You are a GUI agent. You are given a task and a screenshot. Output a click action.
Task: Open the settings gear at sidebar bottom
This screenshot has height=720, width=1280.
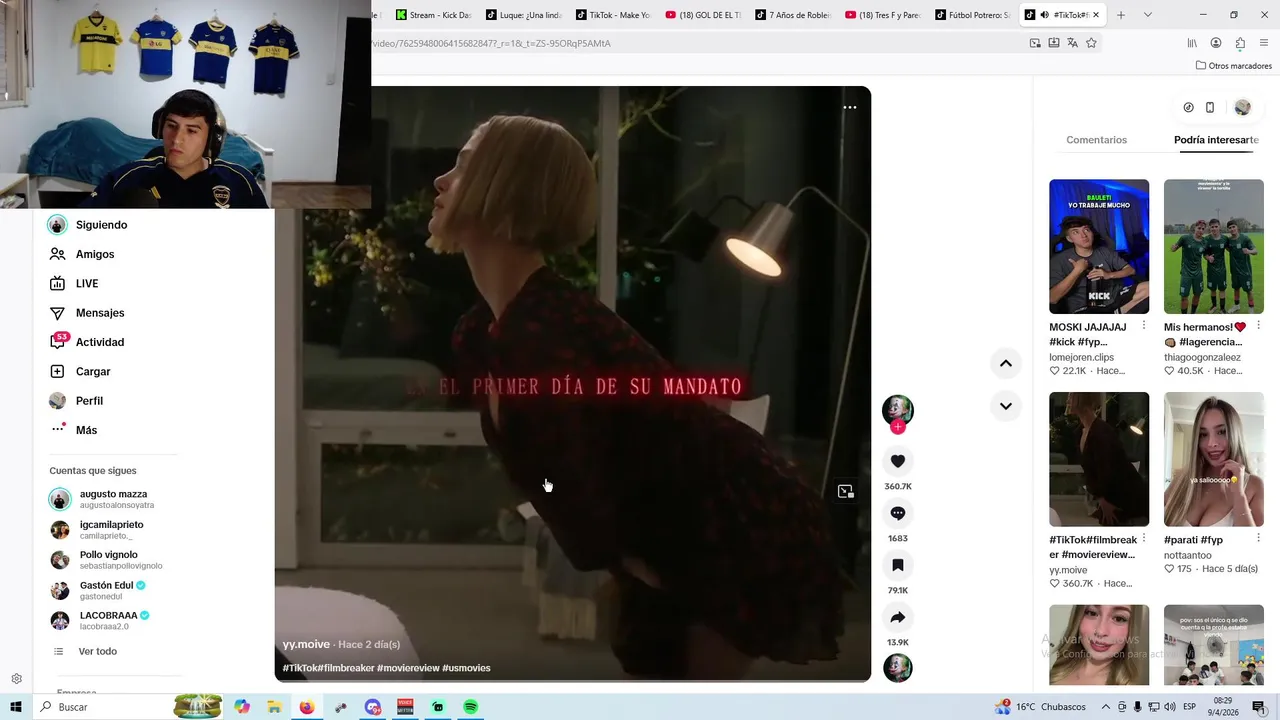pyautogui.click(x=16, y=679)
